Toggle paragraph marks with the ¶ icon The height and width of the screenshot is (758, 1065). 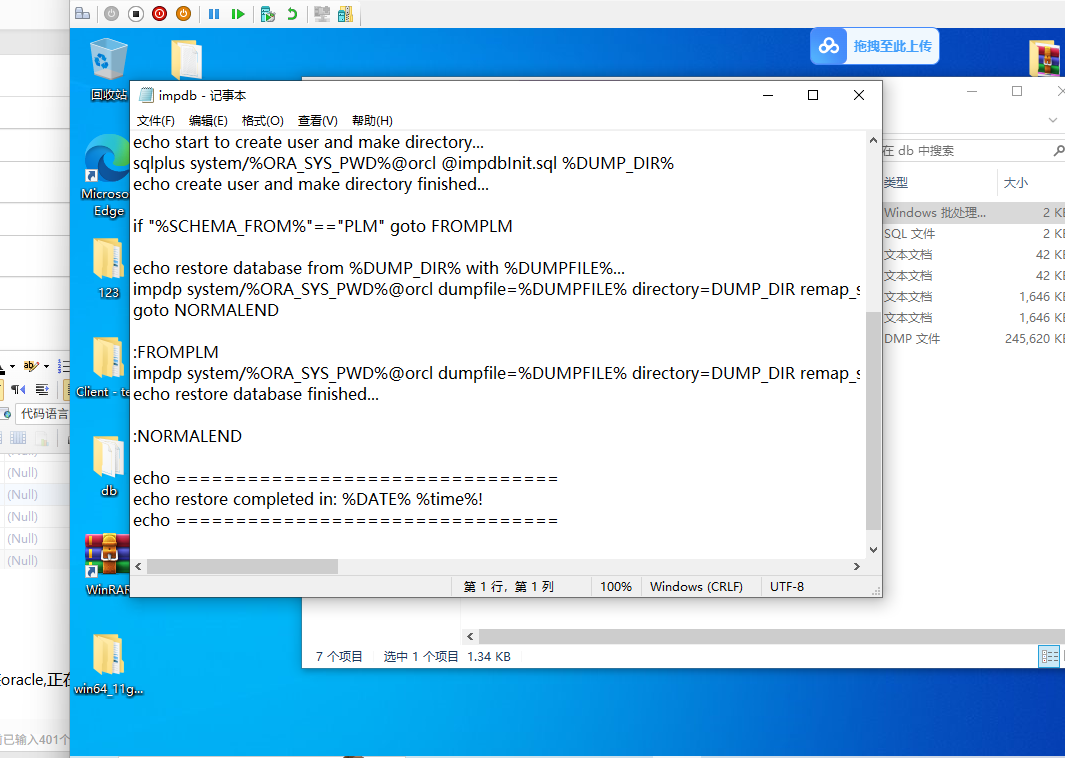point(16,389)
